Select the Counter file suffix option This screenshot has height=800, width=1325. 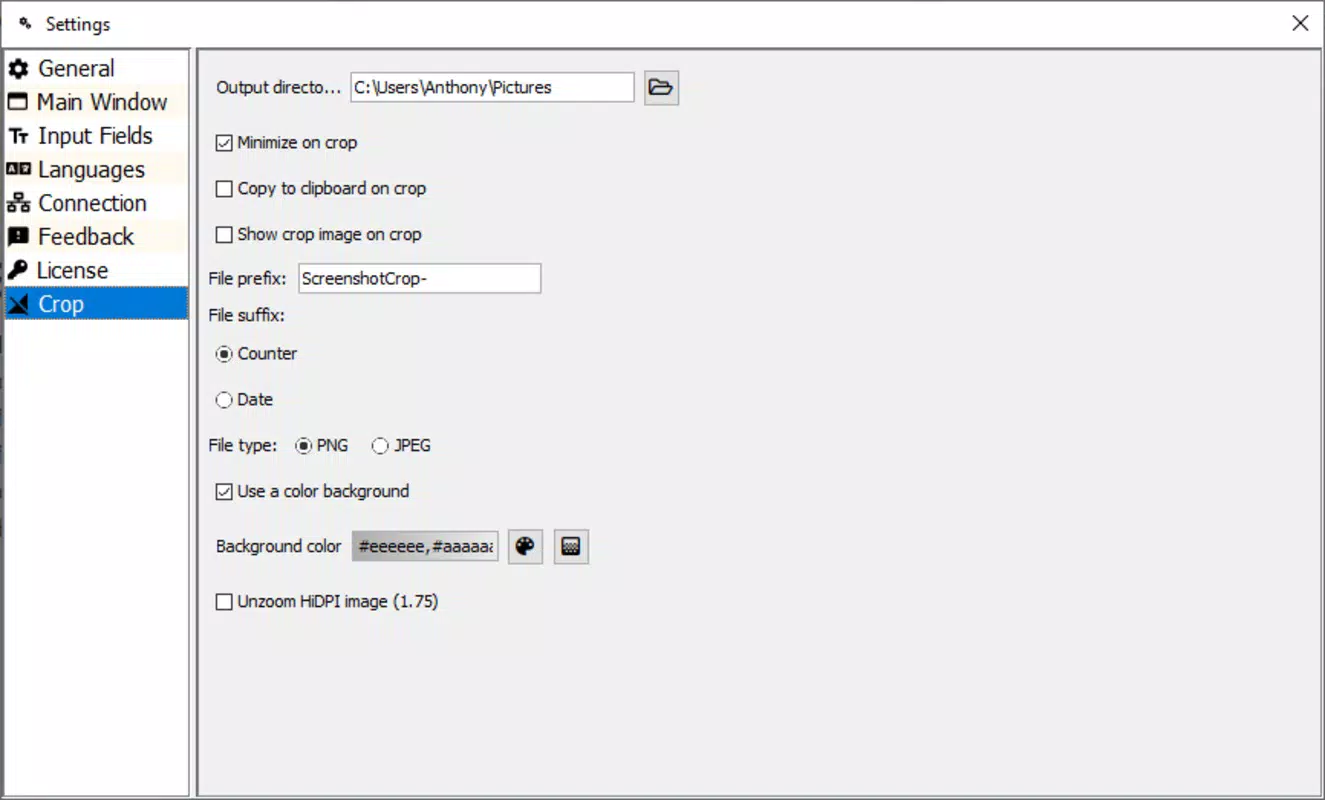tap(224, 354)
